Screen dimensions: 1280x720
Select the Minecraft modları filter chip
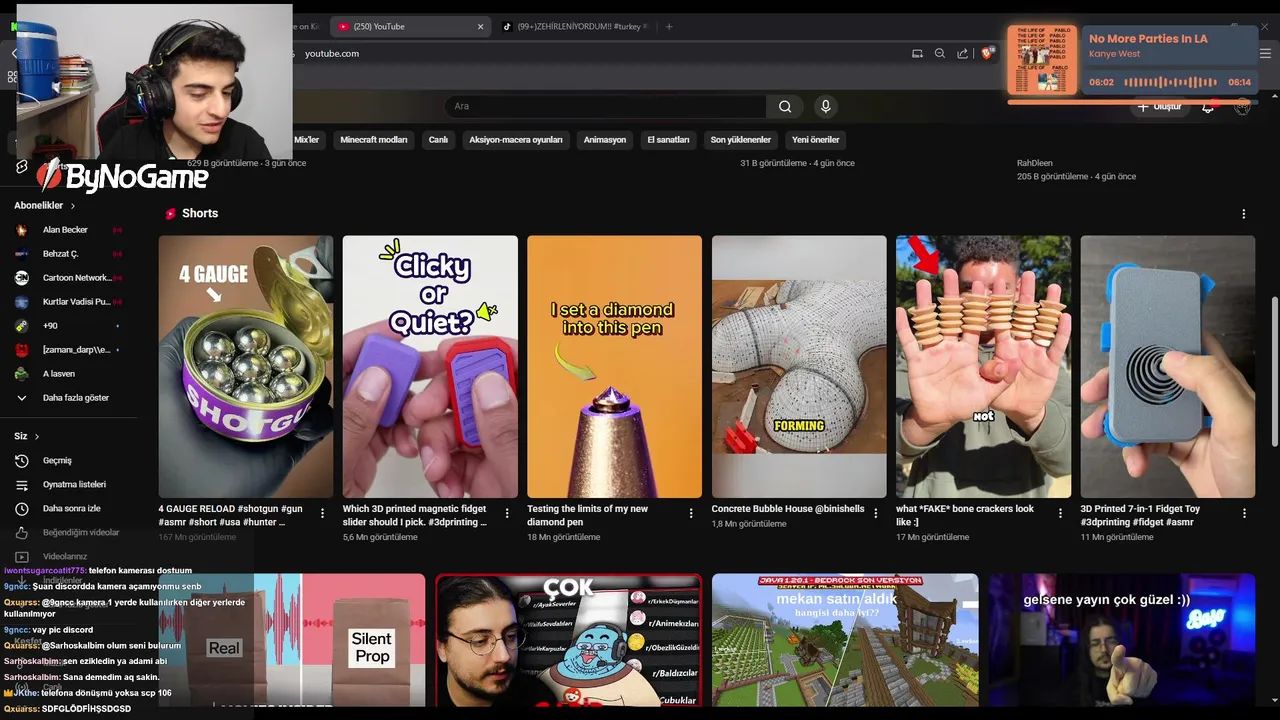pos(374,140)
